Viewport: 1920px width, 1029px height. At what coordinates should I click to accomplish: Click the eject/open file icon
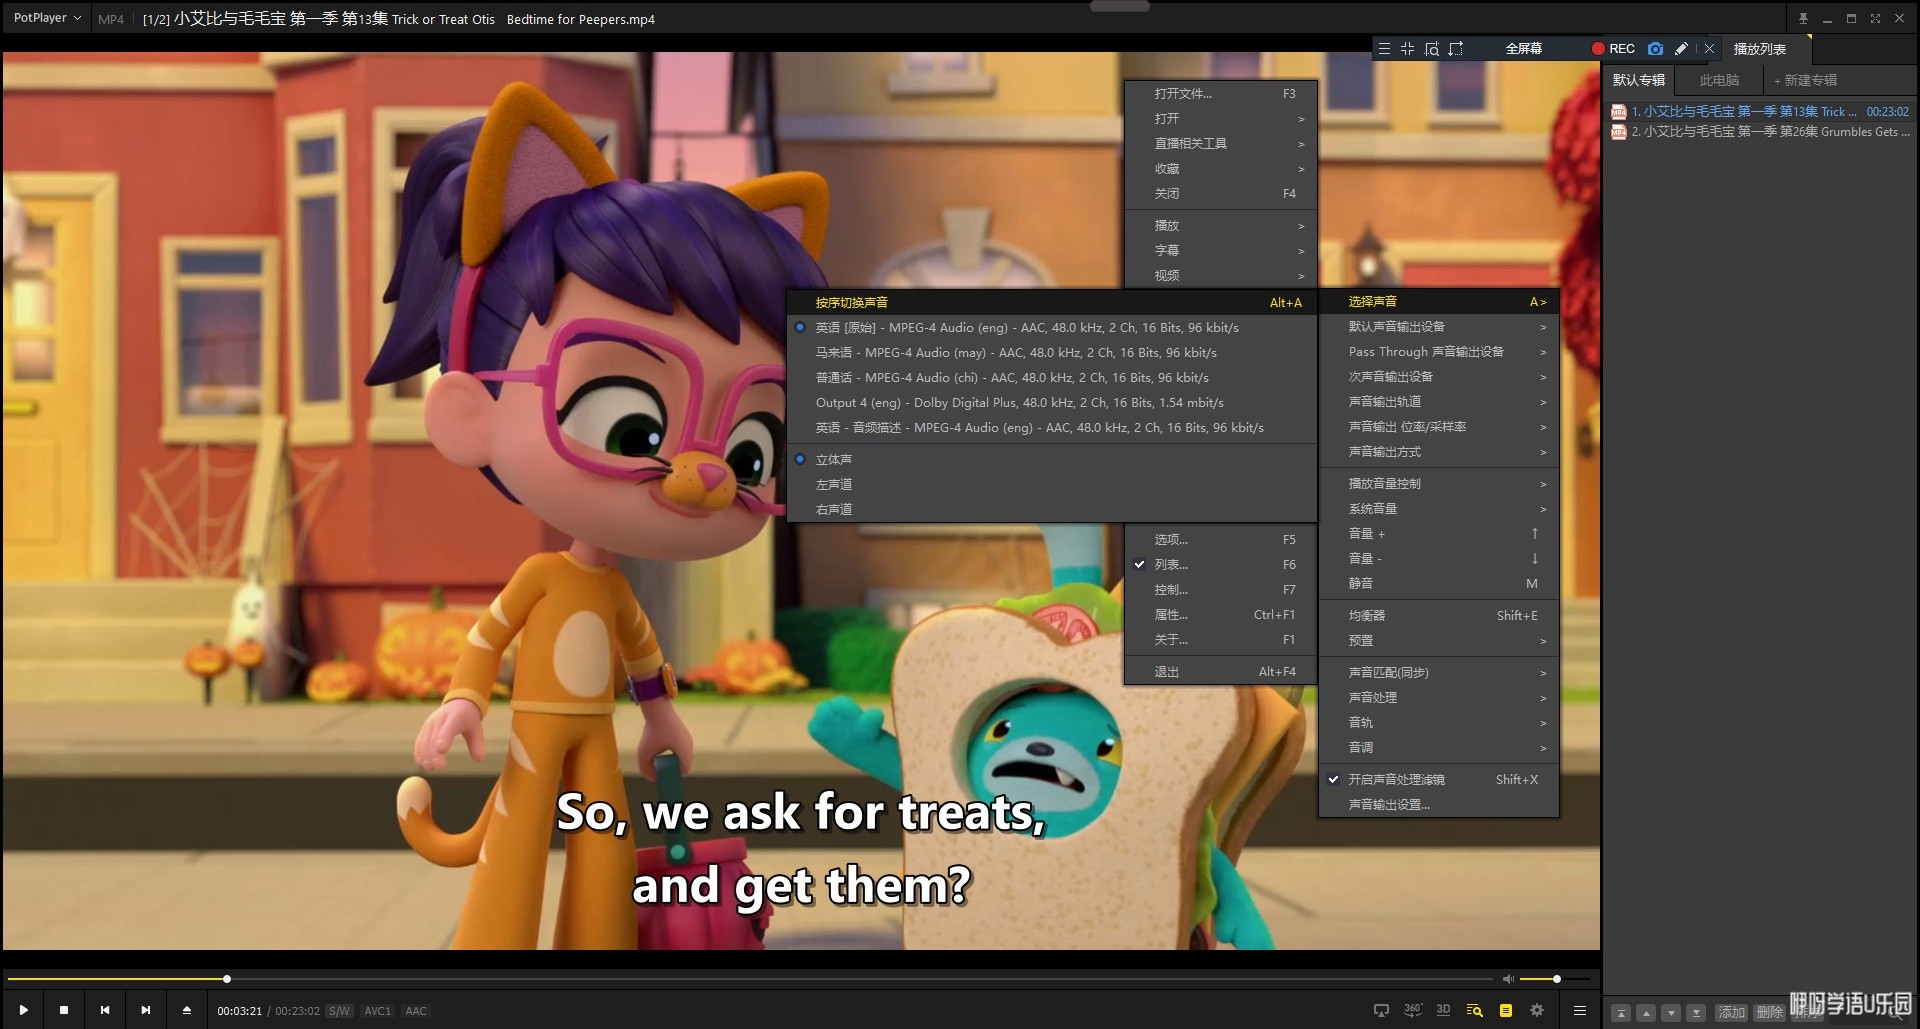tap(187, 1010)
